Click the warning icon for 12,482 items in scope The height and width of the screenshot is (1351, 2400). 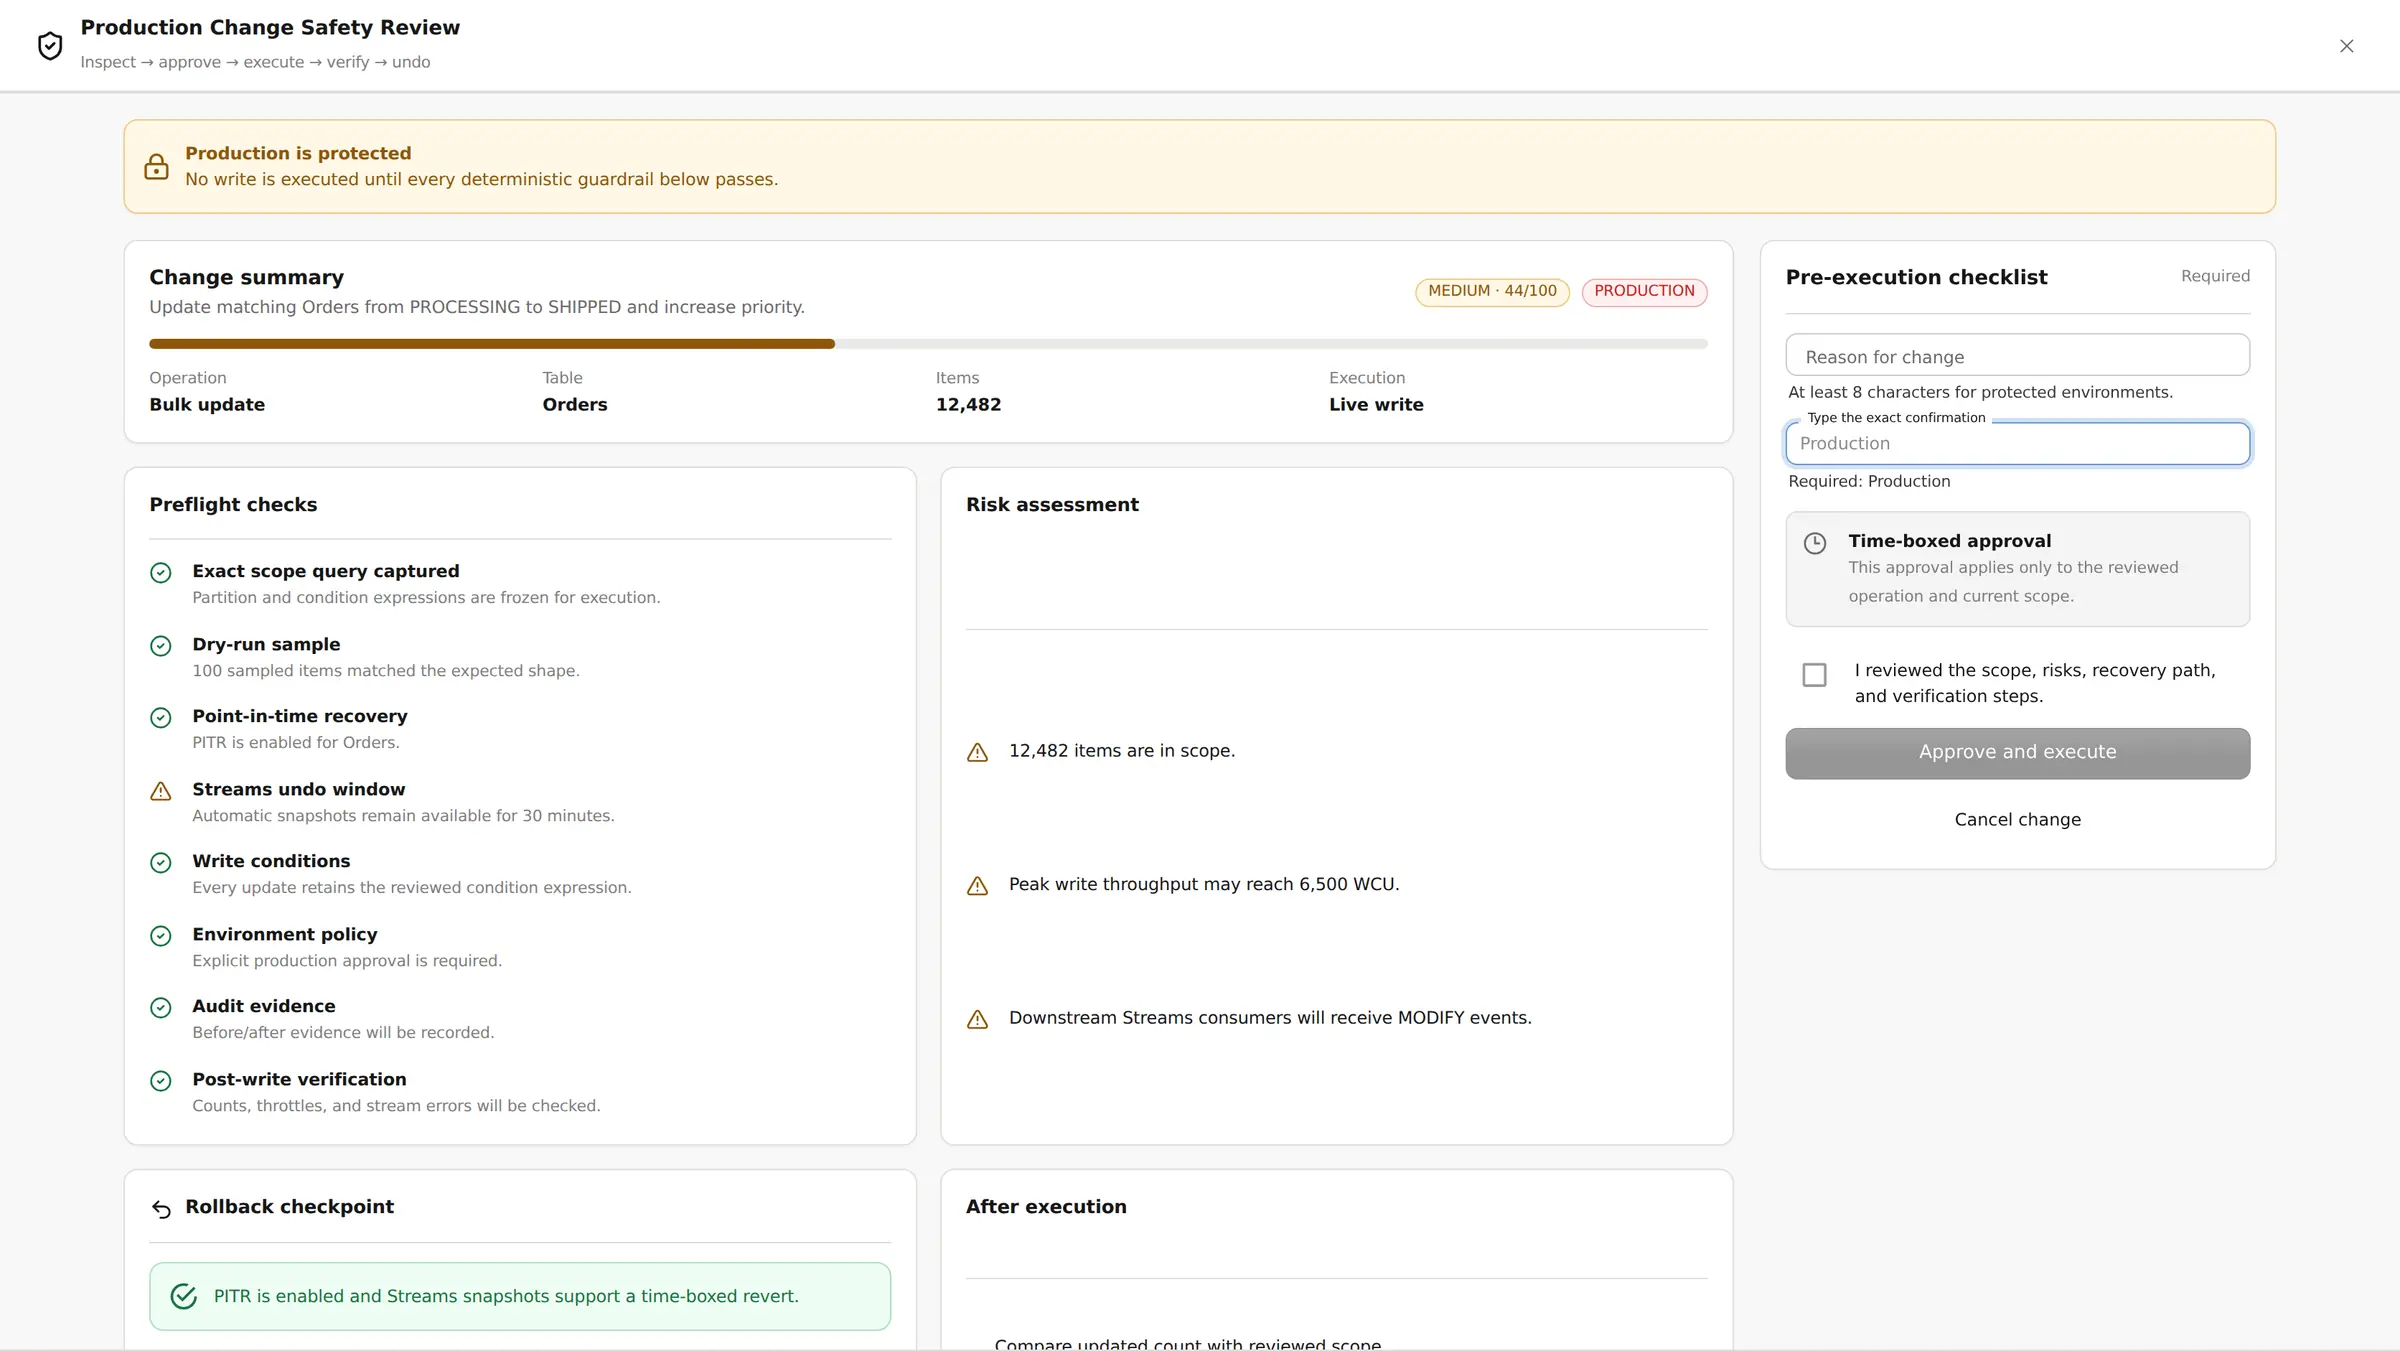point(977,752)
